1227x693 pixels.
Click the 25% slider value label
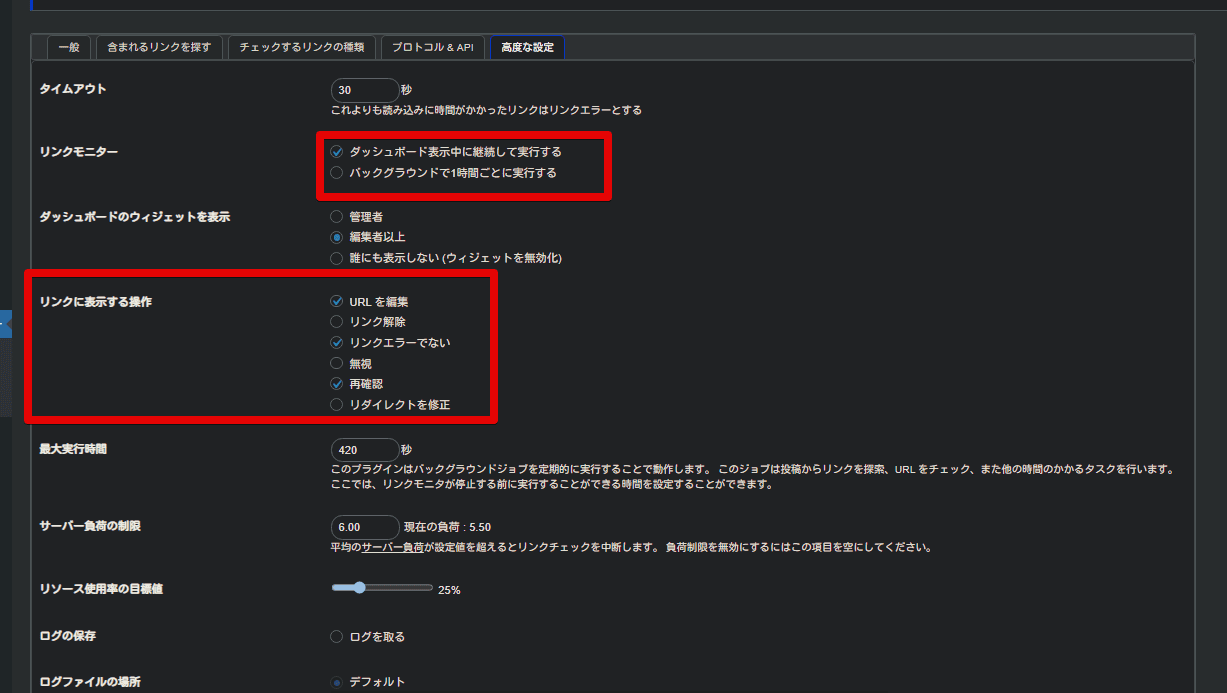point(449,590)
